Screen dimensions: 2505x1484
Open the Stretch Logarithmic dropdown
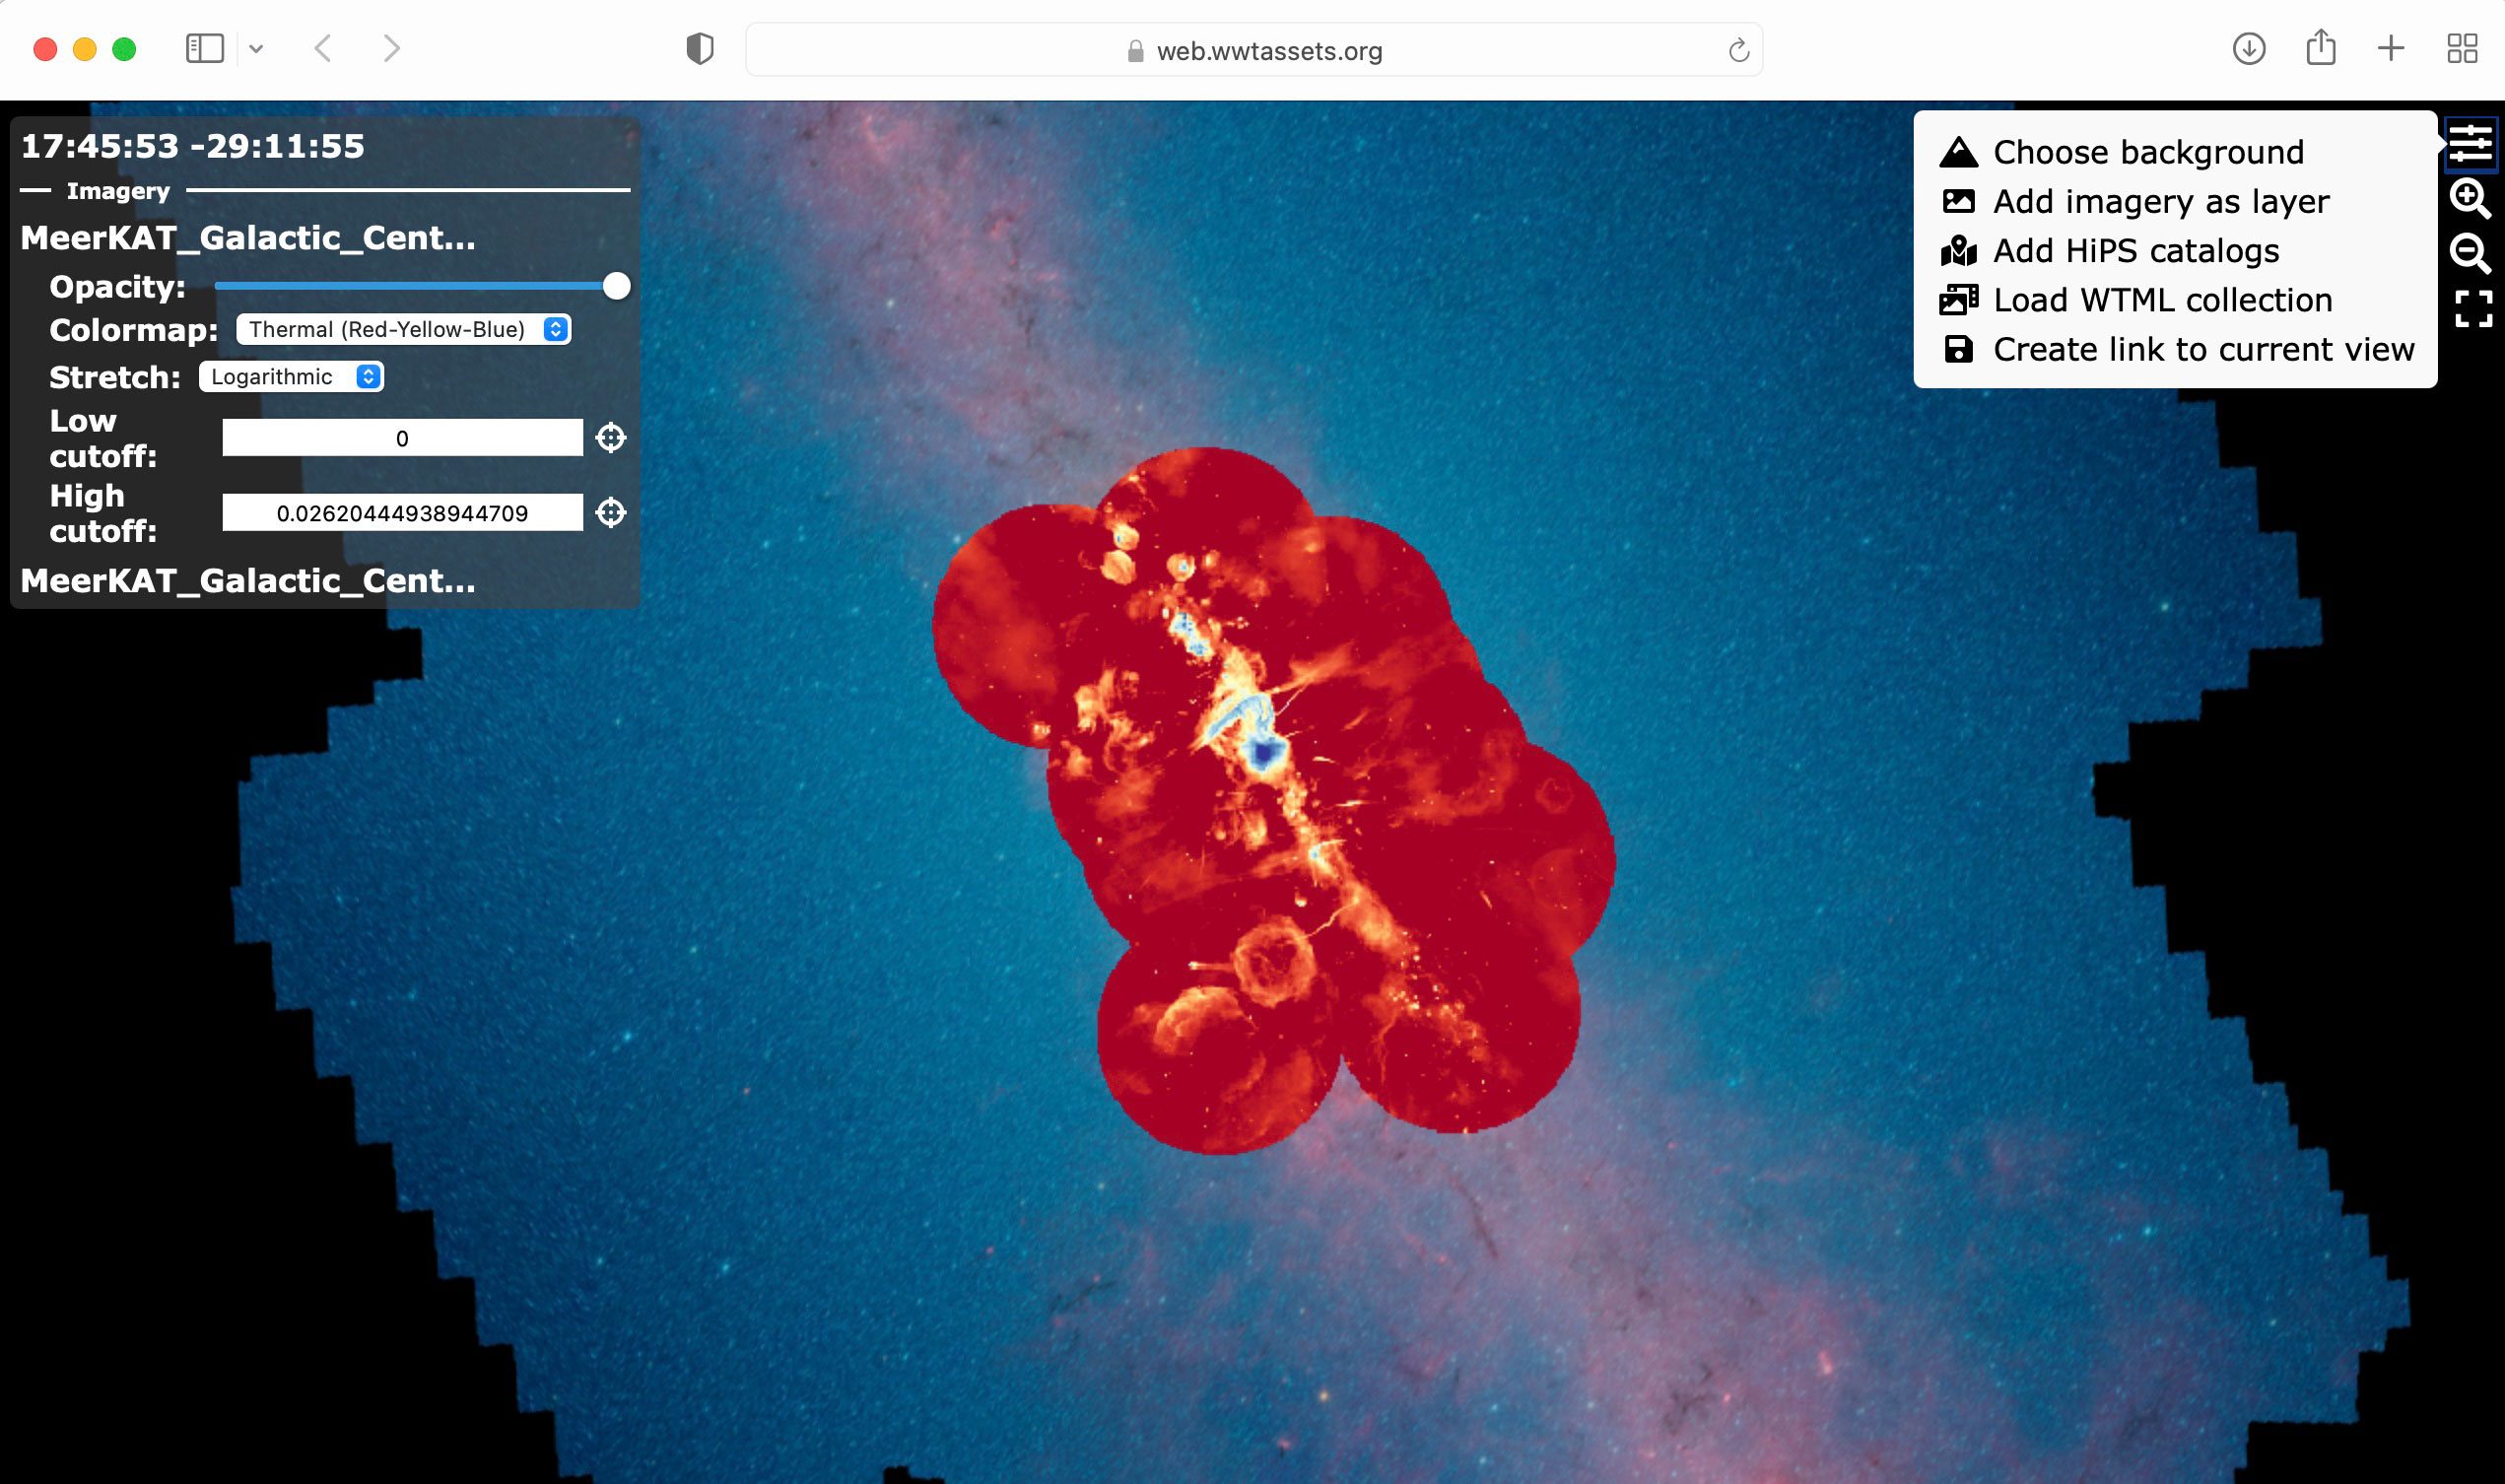coord(291,377)
